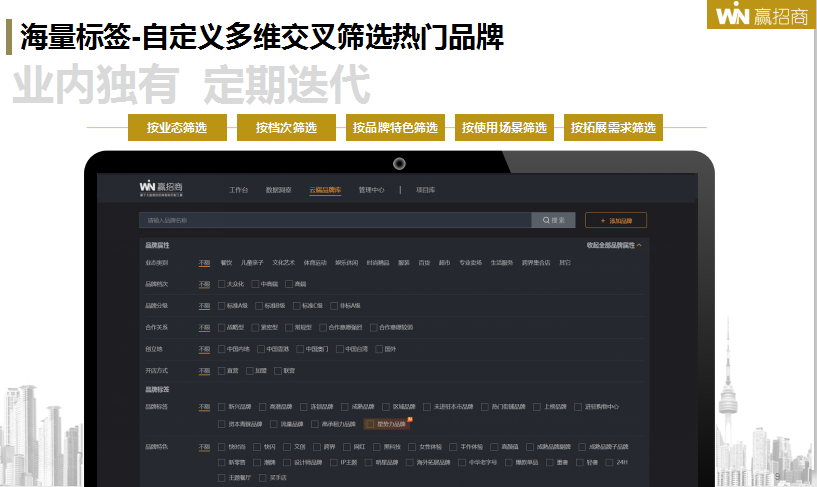Go to the 项目库 tab
Image resolution: width=817 pixels, height=487 pixels.
[425, 190]
